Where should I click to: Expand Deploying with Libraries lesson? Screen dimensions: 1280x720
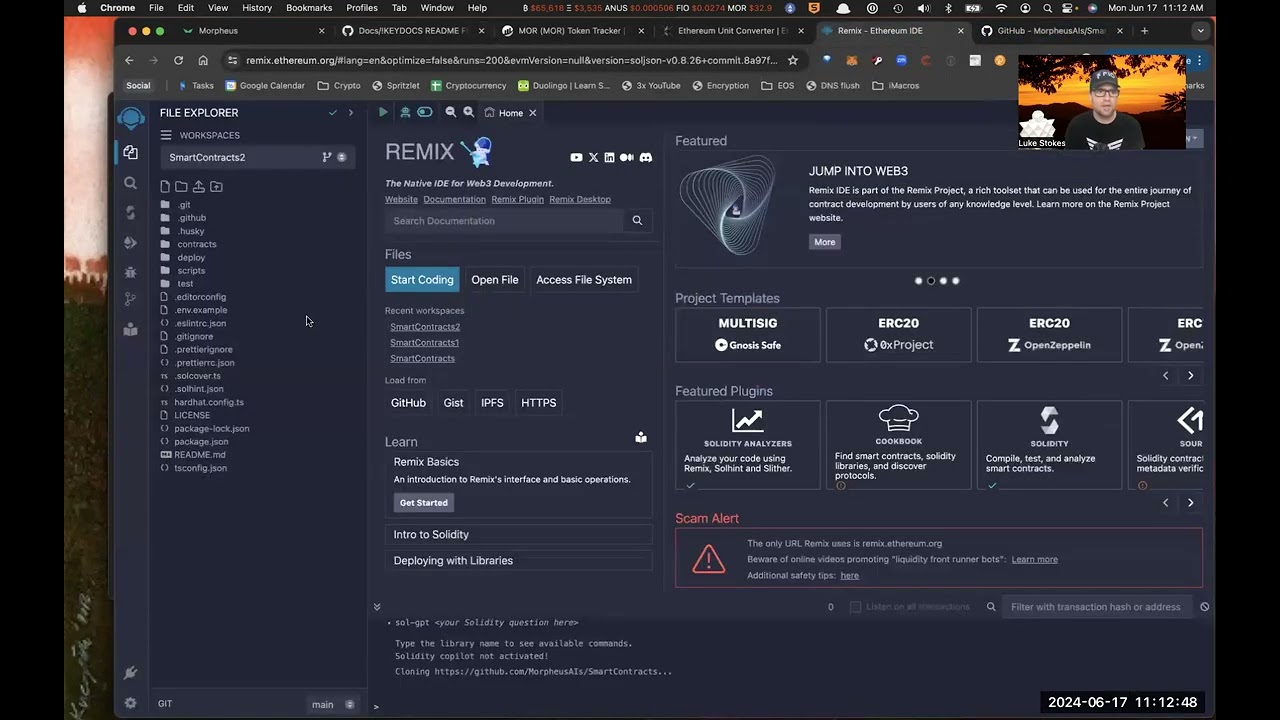[519, 561]
